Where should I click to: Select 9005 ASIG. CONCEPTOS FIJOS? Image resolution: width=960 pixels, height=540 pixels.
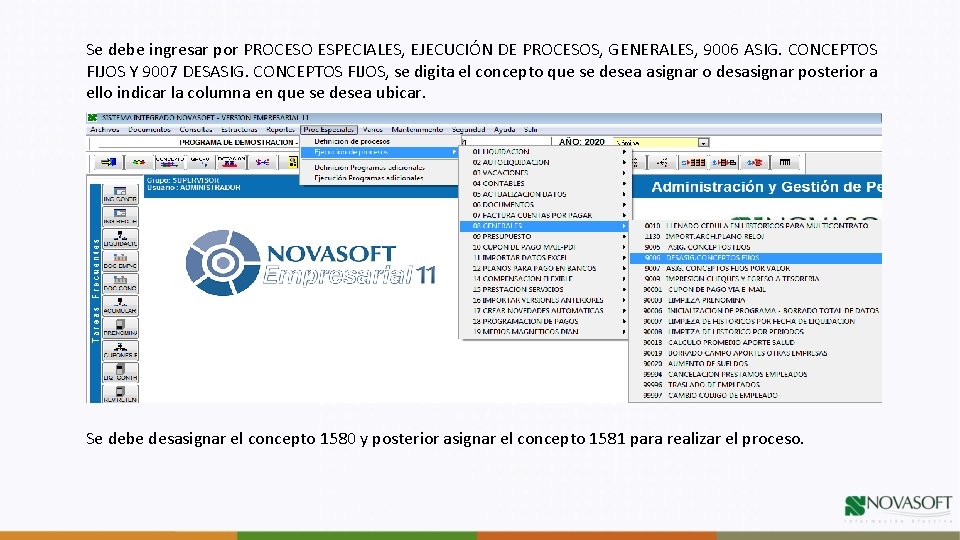point(756,247)
